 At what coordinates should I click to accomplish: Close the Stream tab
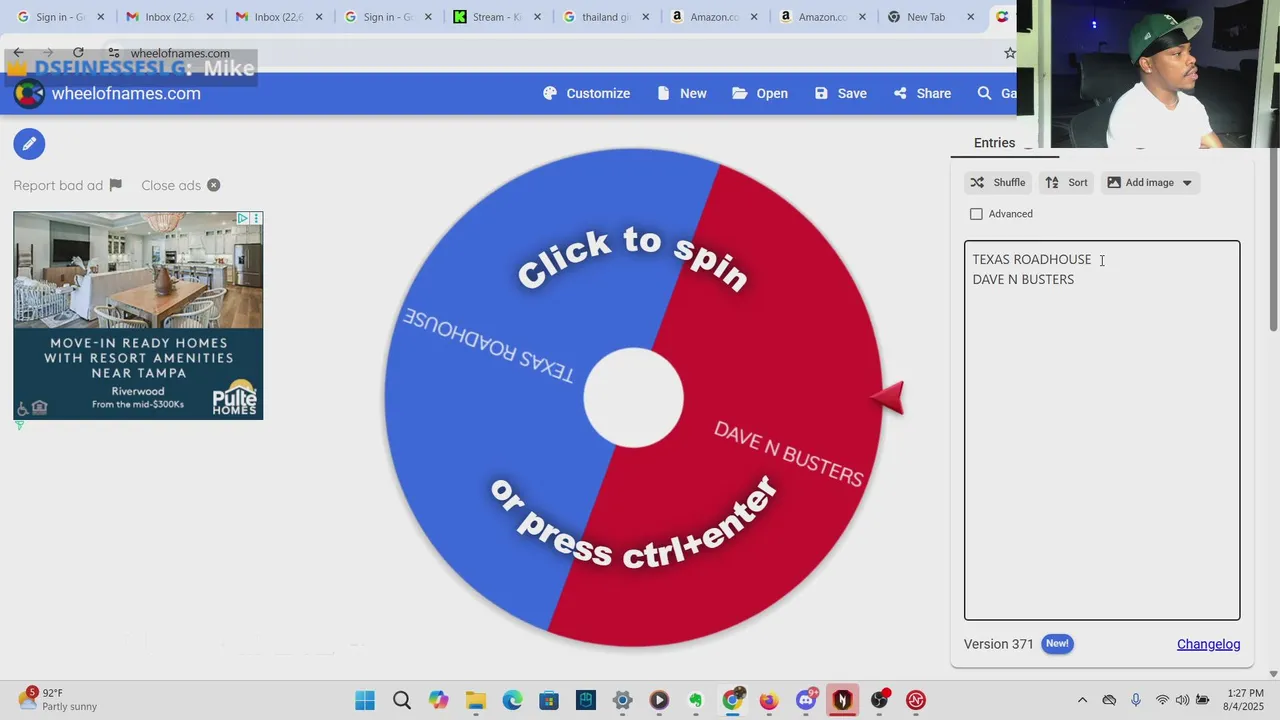coord(537,17)
